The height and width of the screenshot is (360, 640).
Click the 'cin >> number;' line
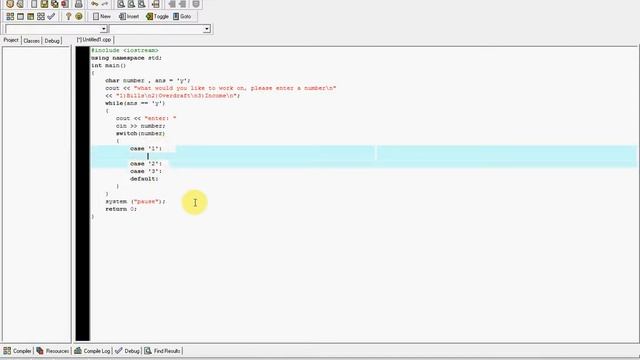point(140,126)
